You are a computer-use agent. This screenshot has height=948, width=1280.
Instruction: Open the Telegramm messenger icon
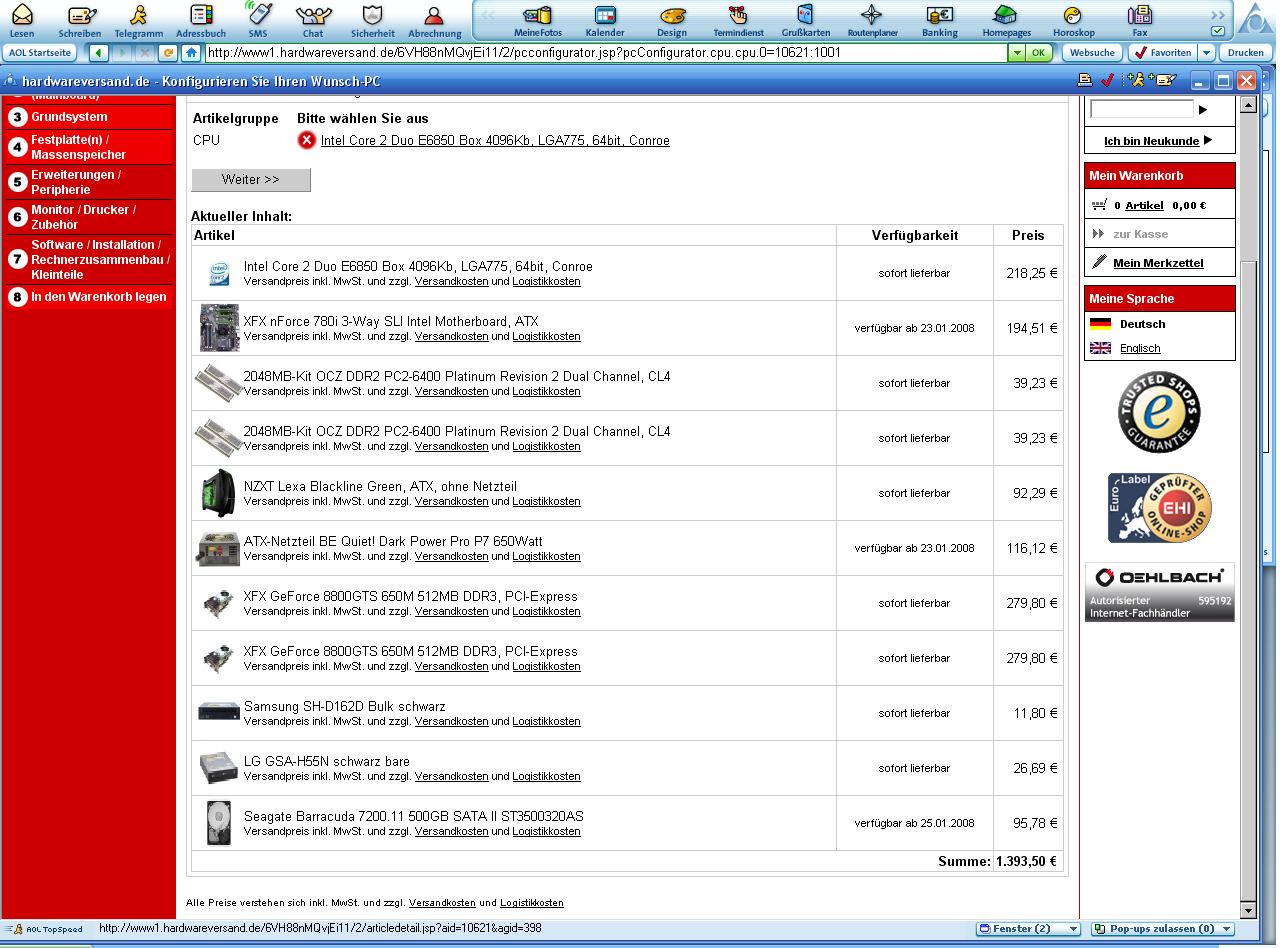tap(138, 19)
